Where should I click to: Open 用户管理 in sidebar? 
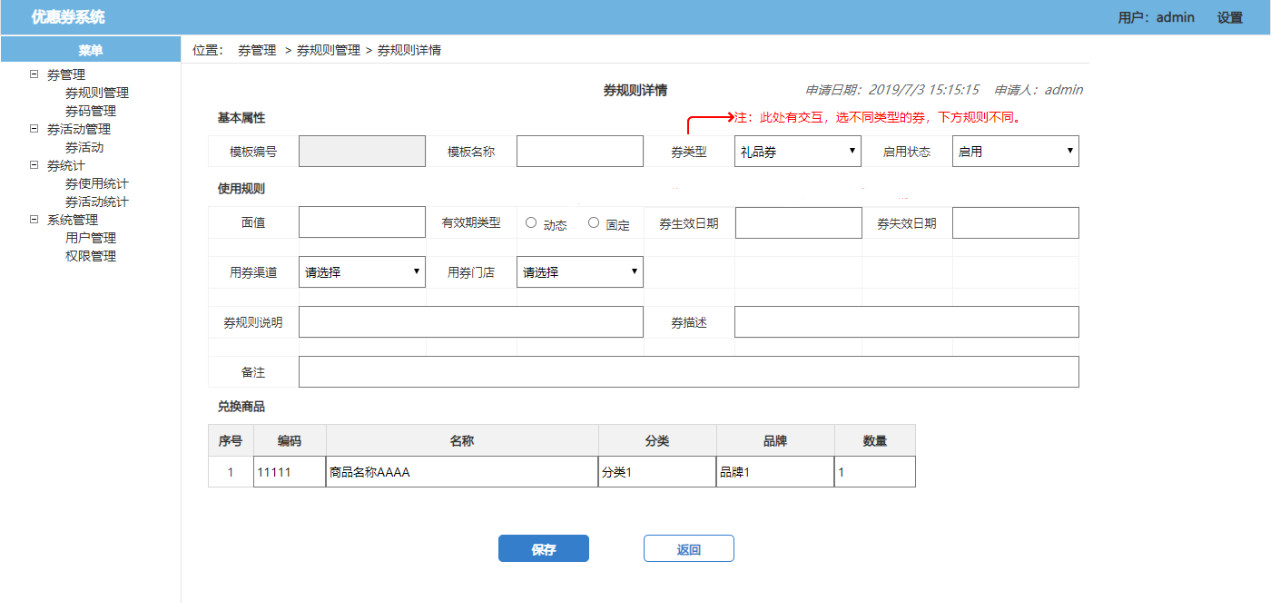tap(91, 238)
